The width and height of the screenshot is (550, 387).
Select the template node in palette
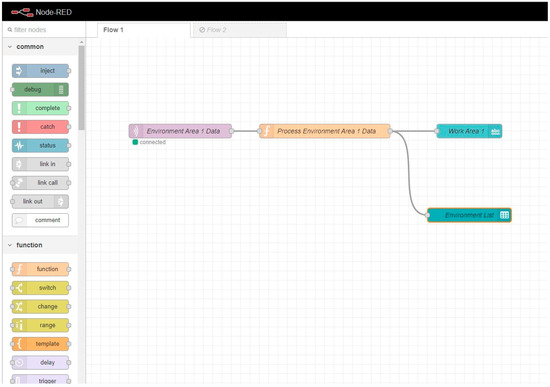tap(40, 344)
